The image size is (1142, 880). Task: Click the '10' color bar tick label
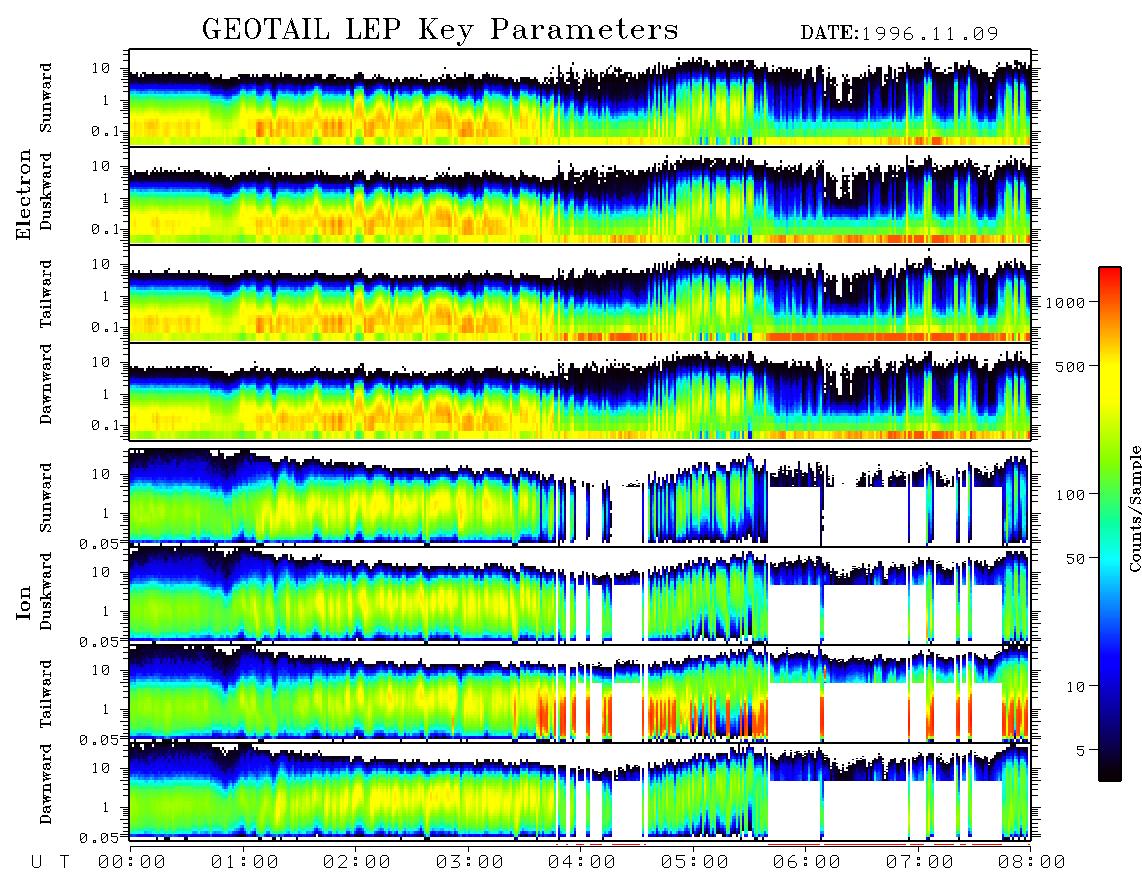pos(1075,687)
